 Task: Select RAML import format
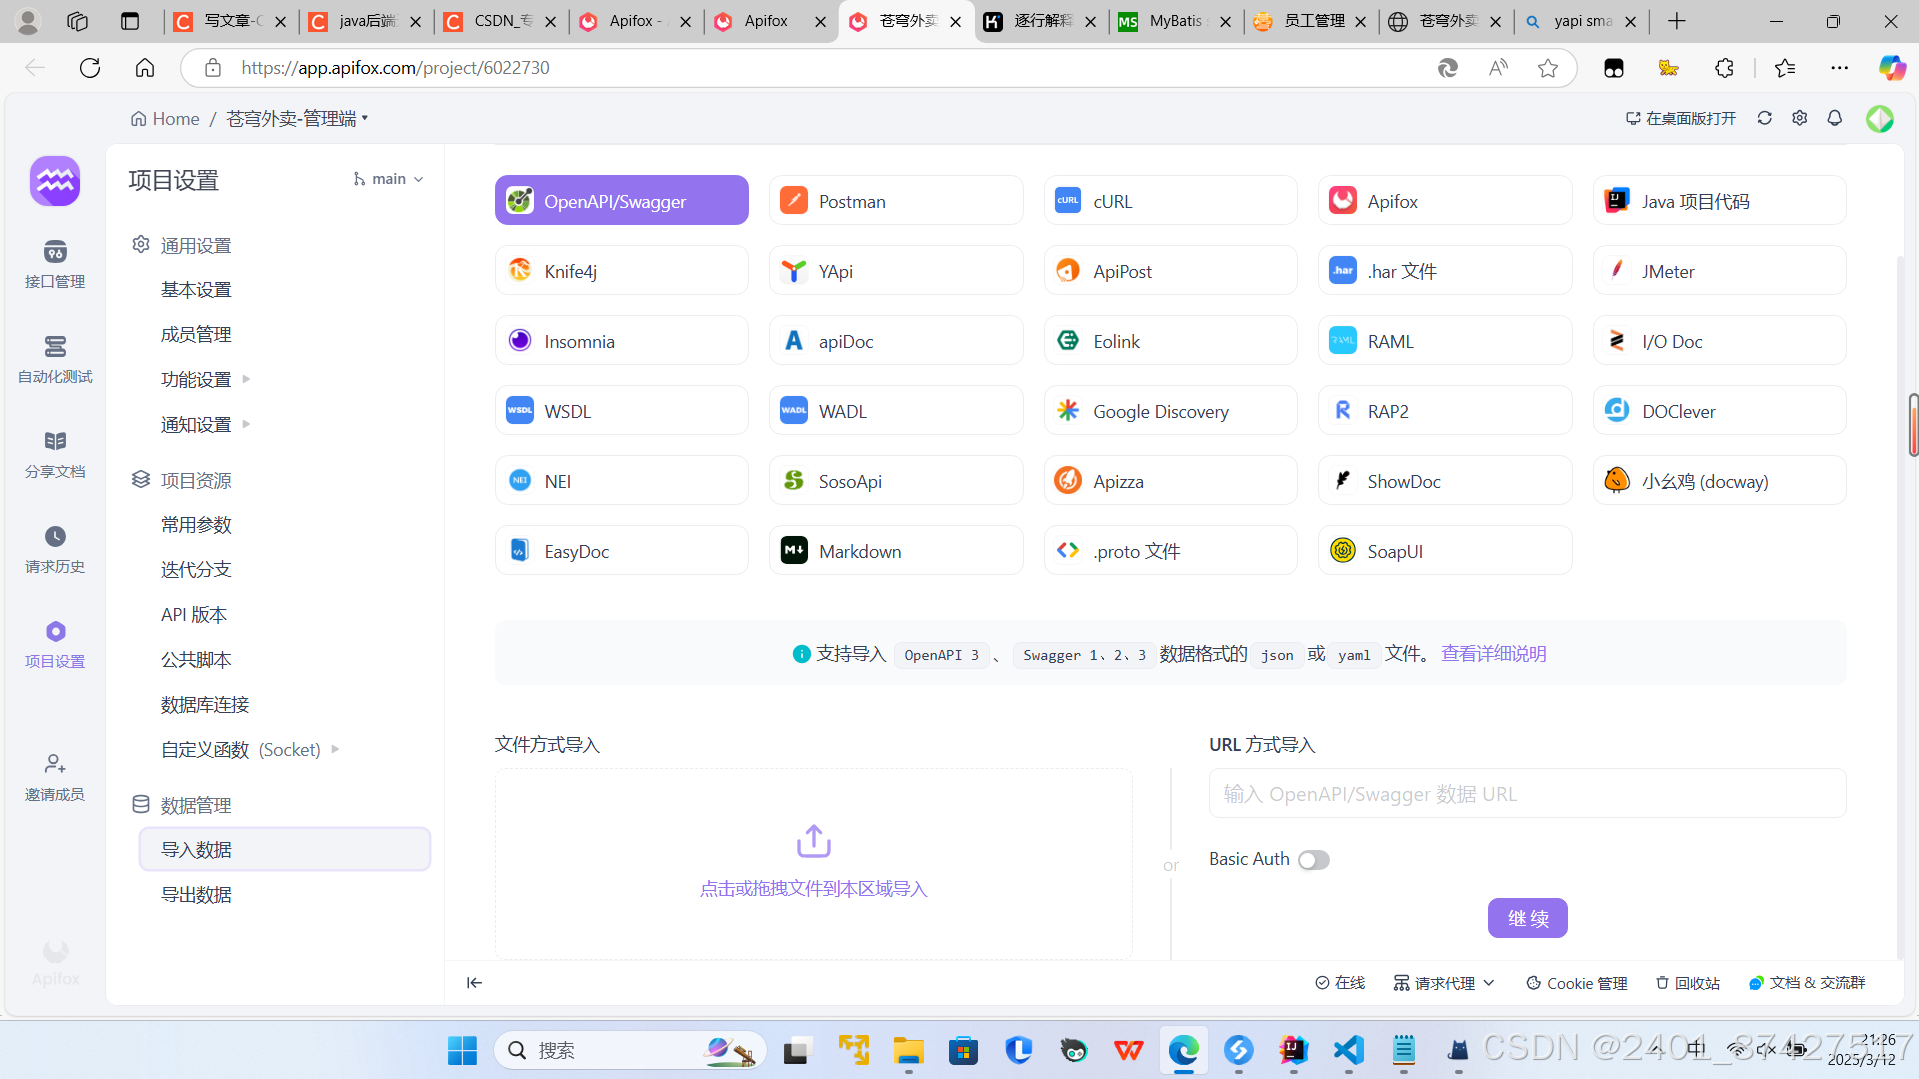tap(1445, 341)
